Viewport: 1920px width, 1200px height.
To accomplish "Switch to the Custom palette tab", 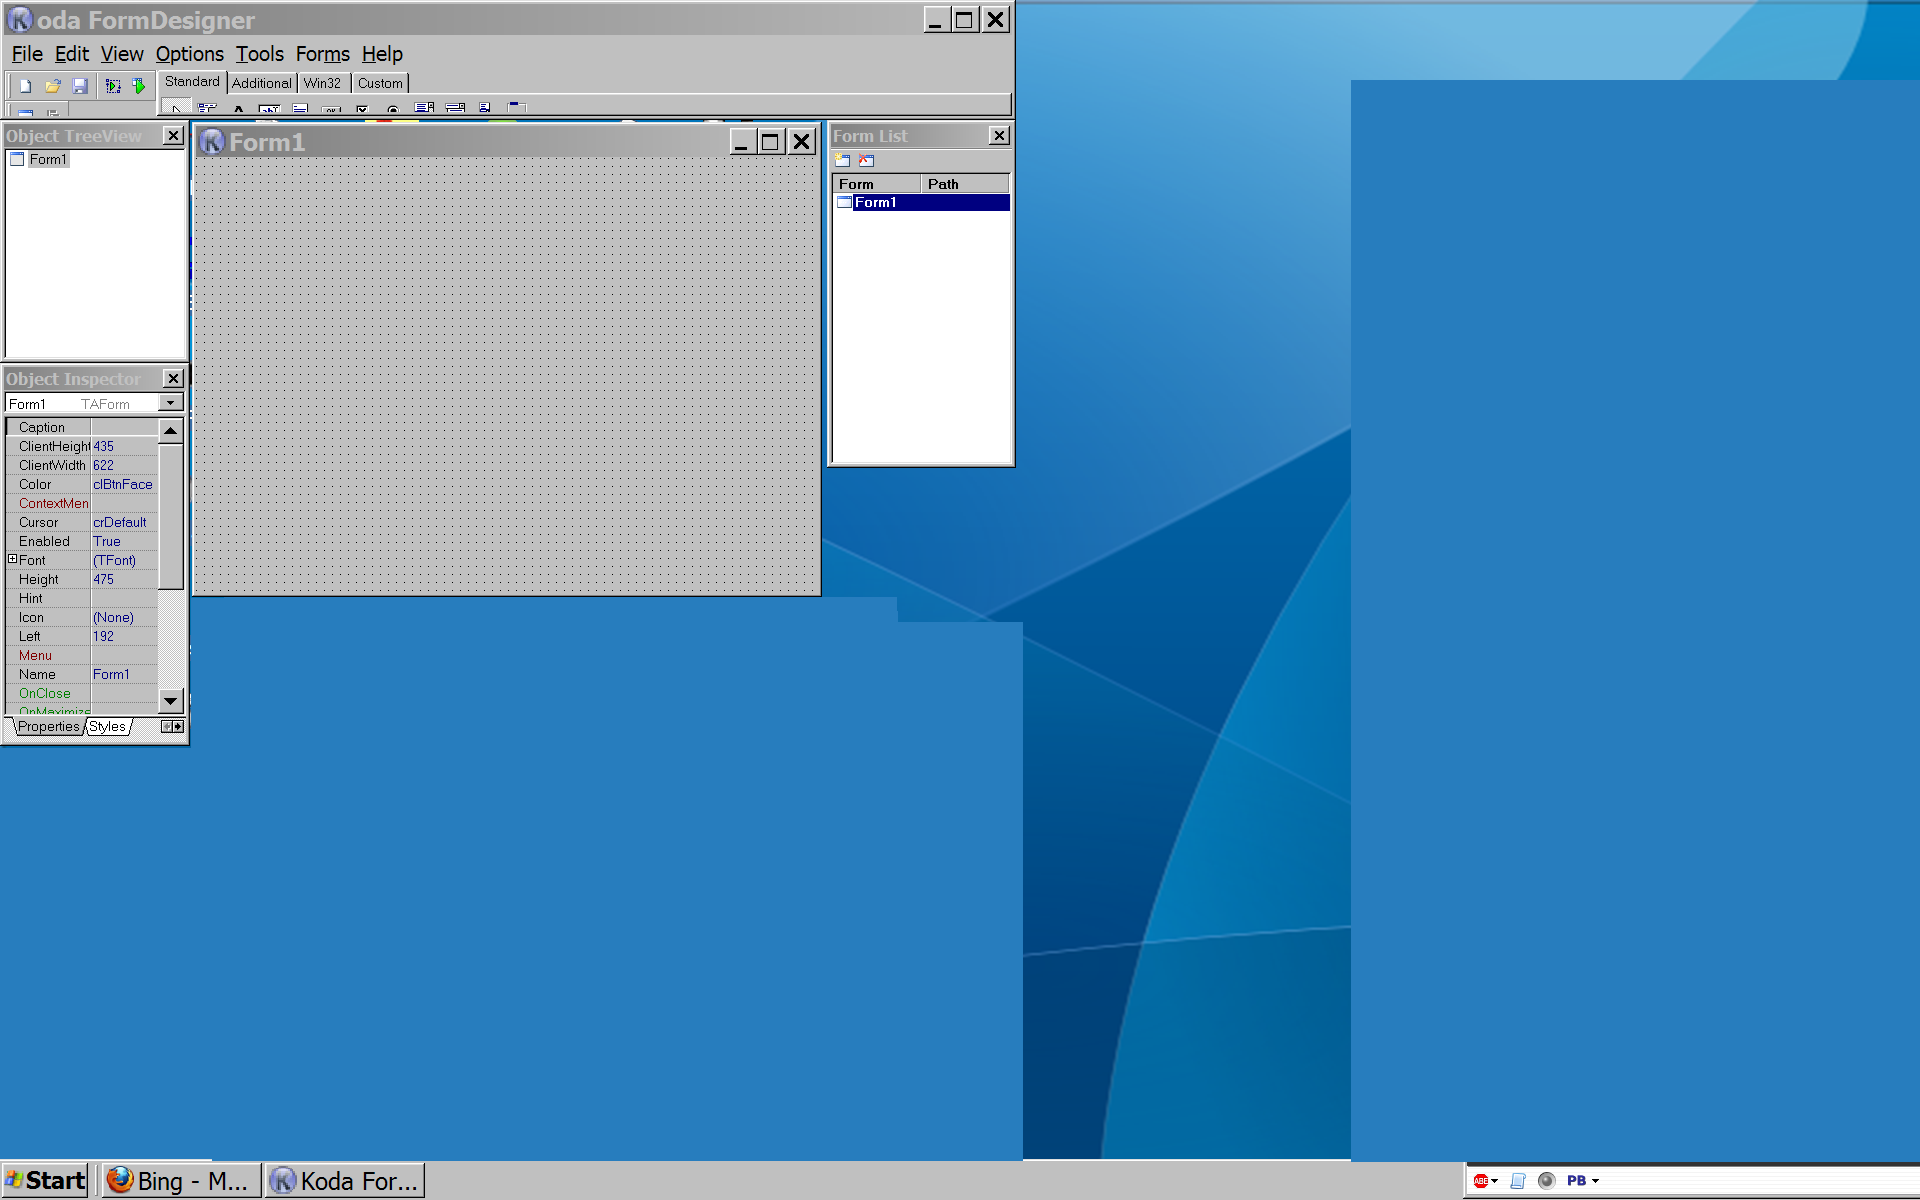I will pyautogui.click(x=380, y=84).
